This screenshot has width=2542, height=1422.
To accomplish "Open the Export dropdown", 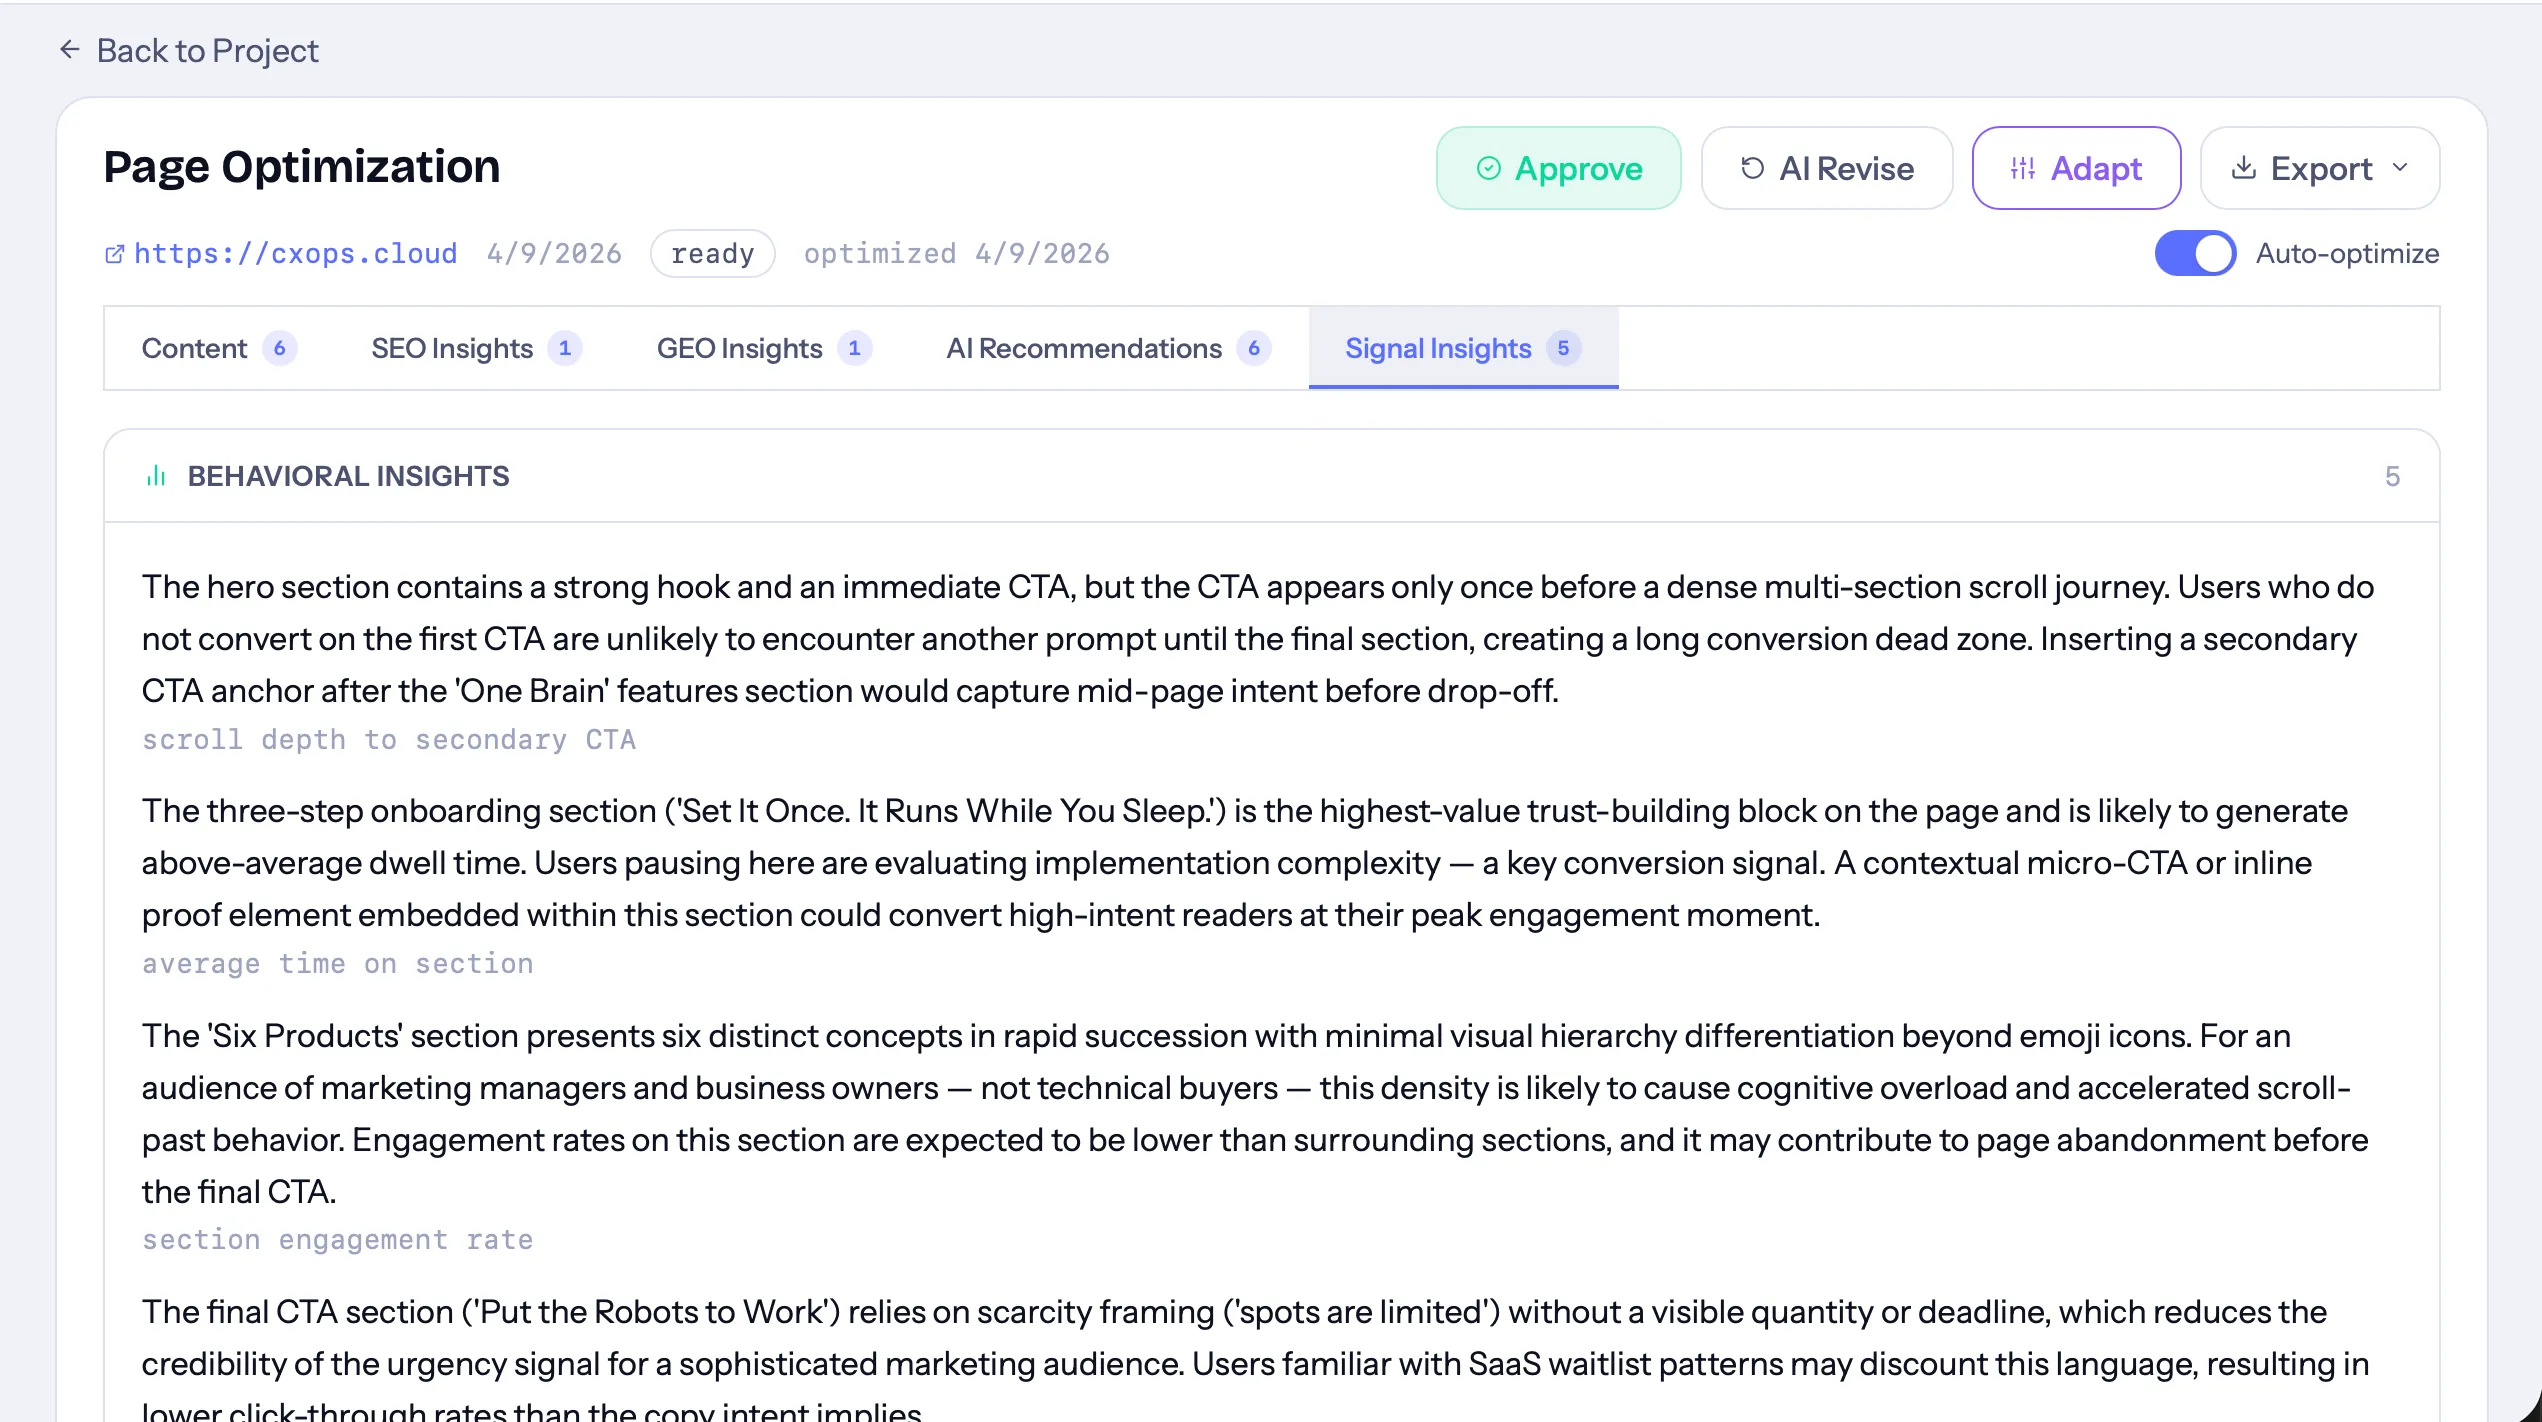I will (2319, 168).
